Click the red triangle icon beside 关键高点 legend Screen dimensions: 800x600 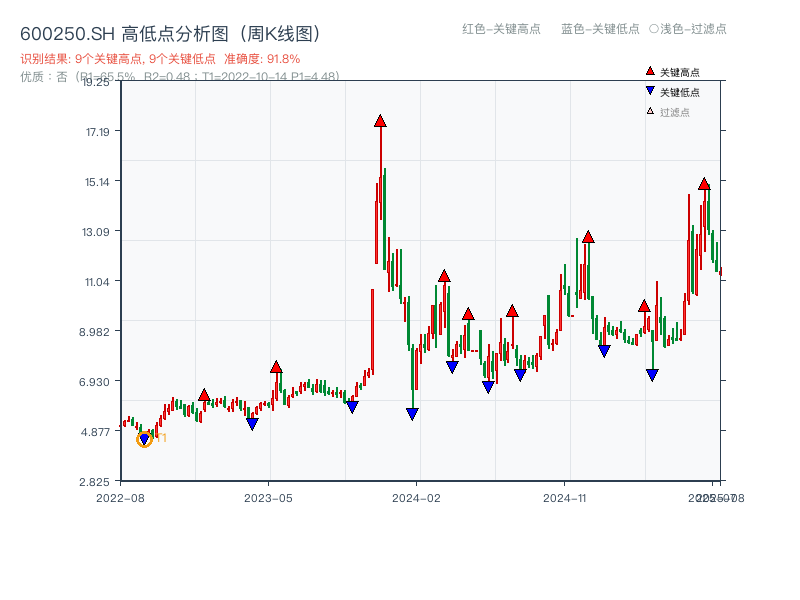(650, 71)
